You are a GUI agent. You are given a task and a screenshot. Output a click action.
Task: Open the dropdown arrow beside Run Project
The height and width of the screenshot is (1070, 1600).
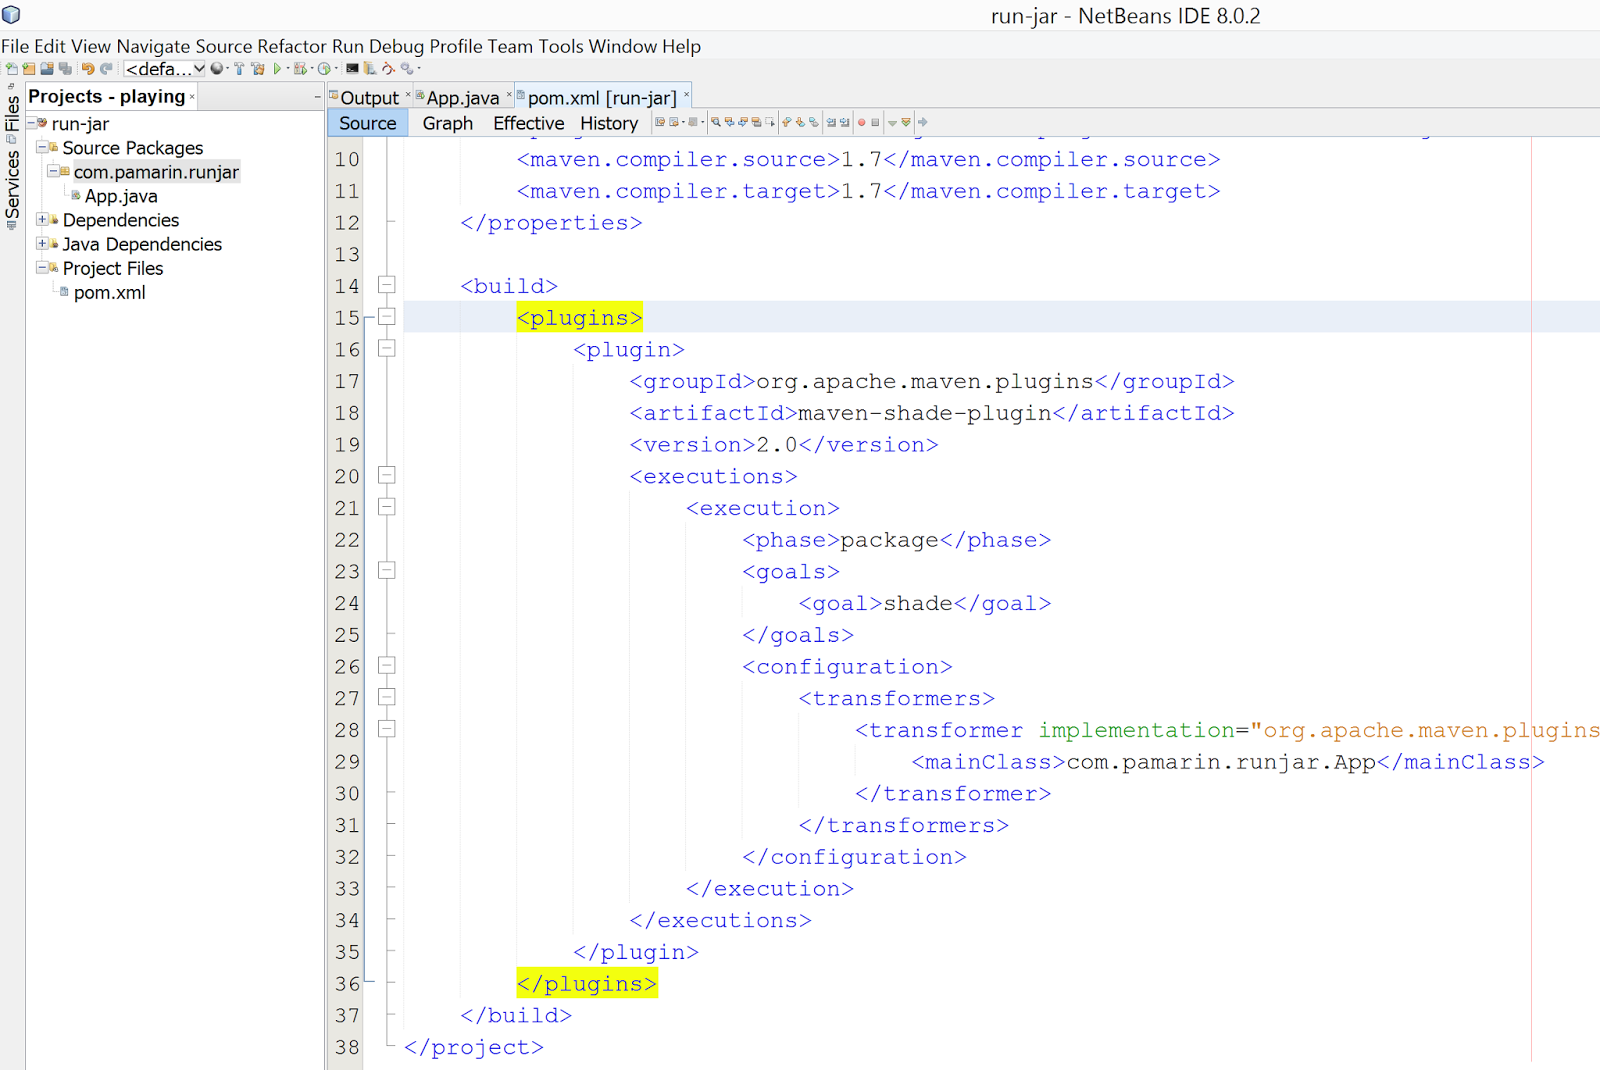[x=288, y=69]
